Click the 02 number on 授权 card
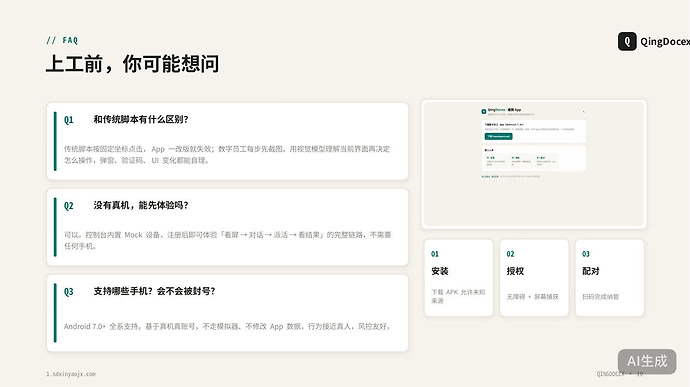 (510, 254)
